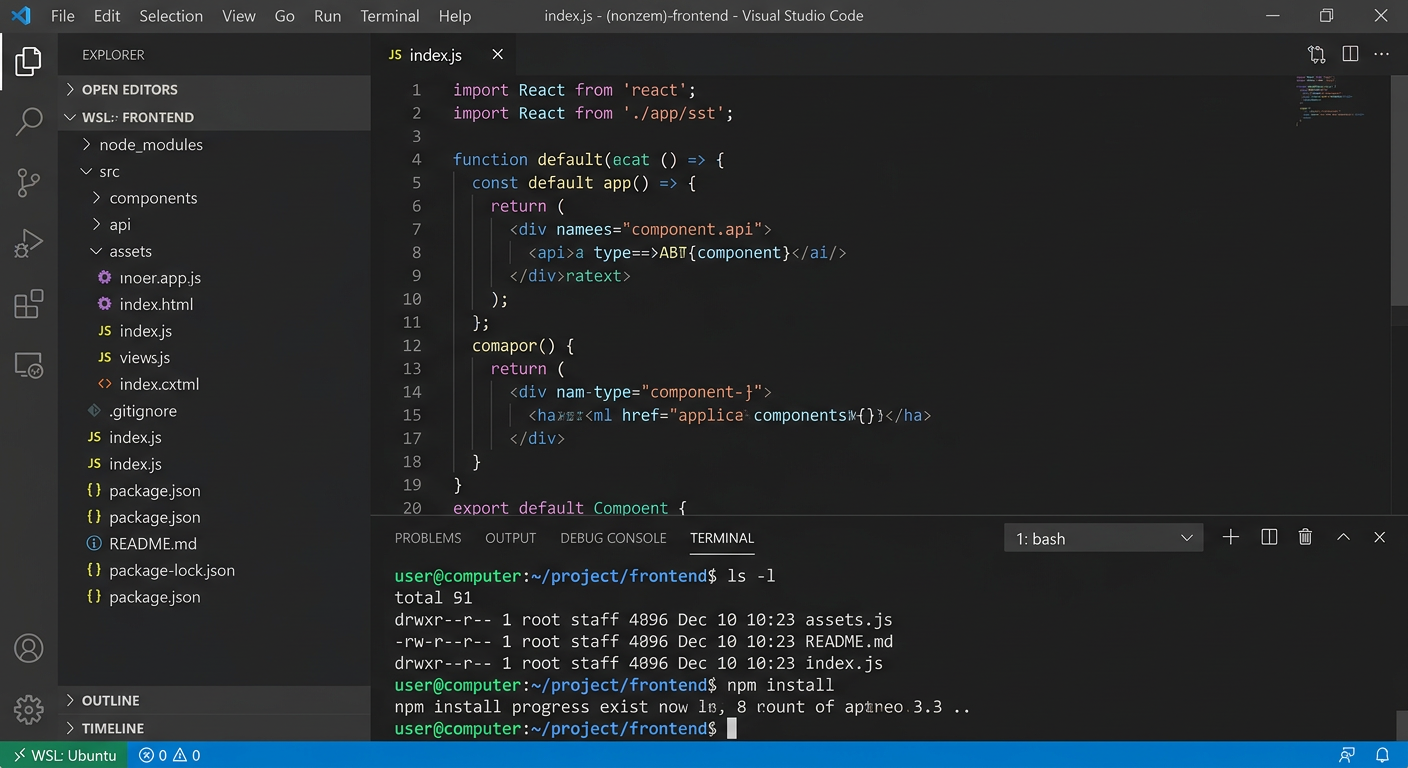Split the editor to the right
Image resolution: width=1408 pixels, height=768 pixels.
pos(1350,55)
